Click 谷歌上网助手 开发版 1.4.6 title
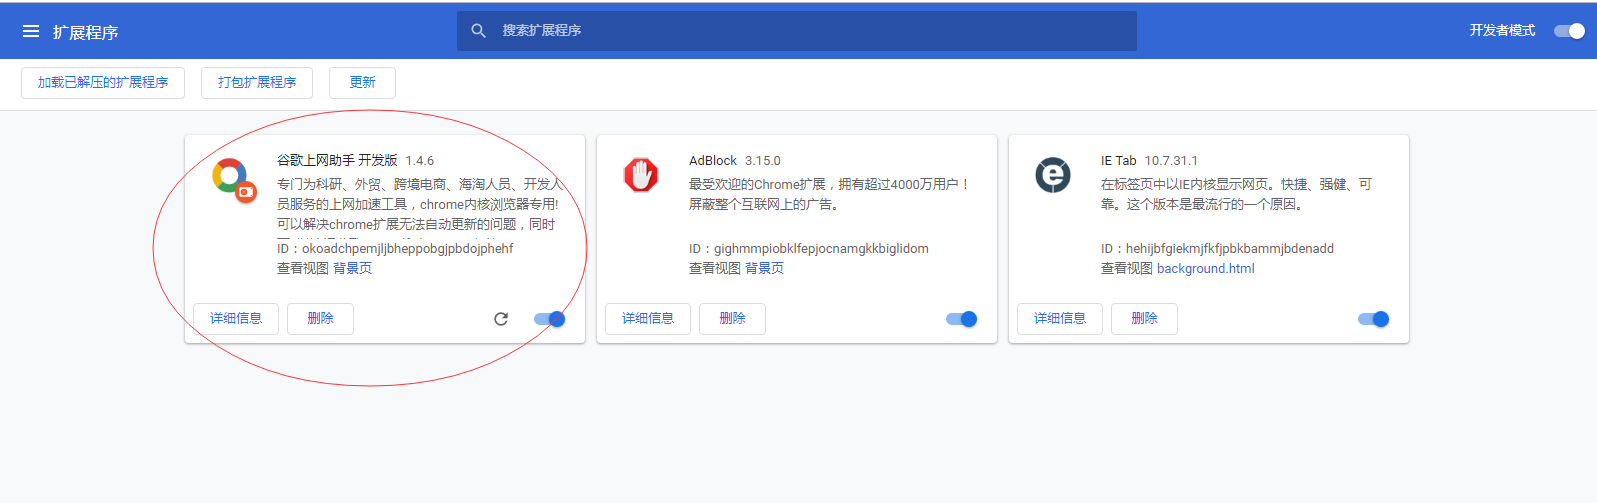 coord(355,160)
